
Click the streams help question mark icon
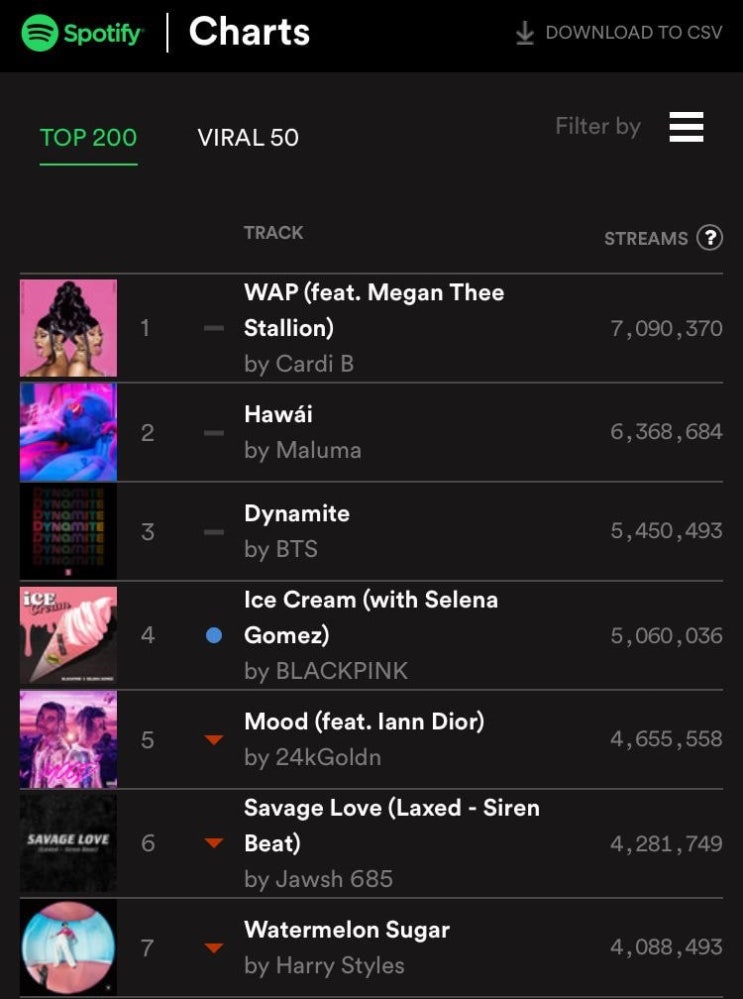coord(709,238)
